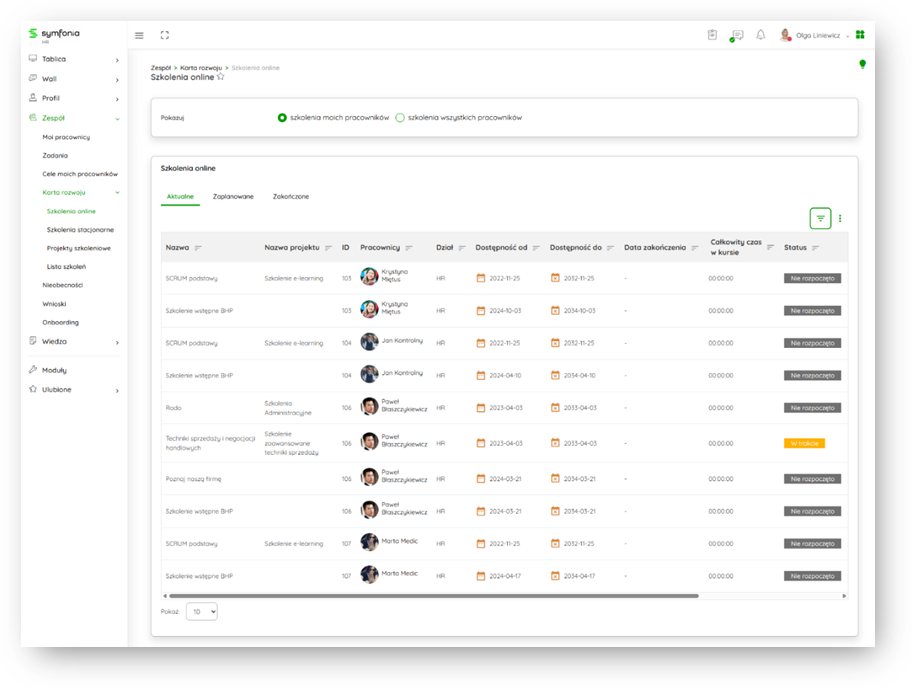Switch to the Zakończone tab
The width and height of the screenshot is (913, 688).
(x=290, y=197)
